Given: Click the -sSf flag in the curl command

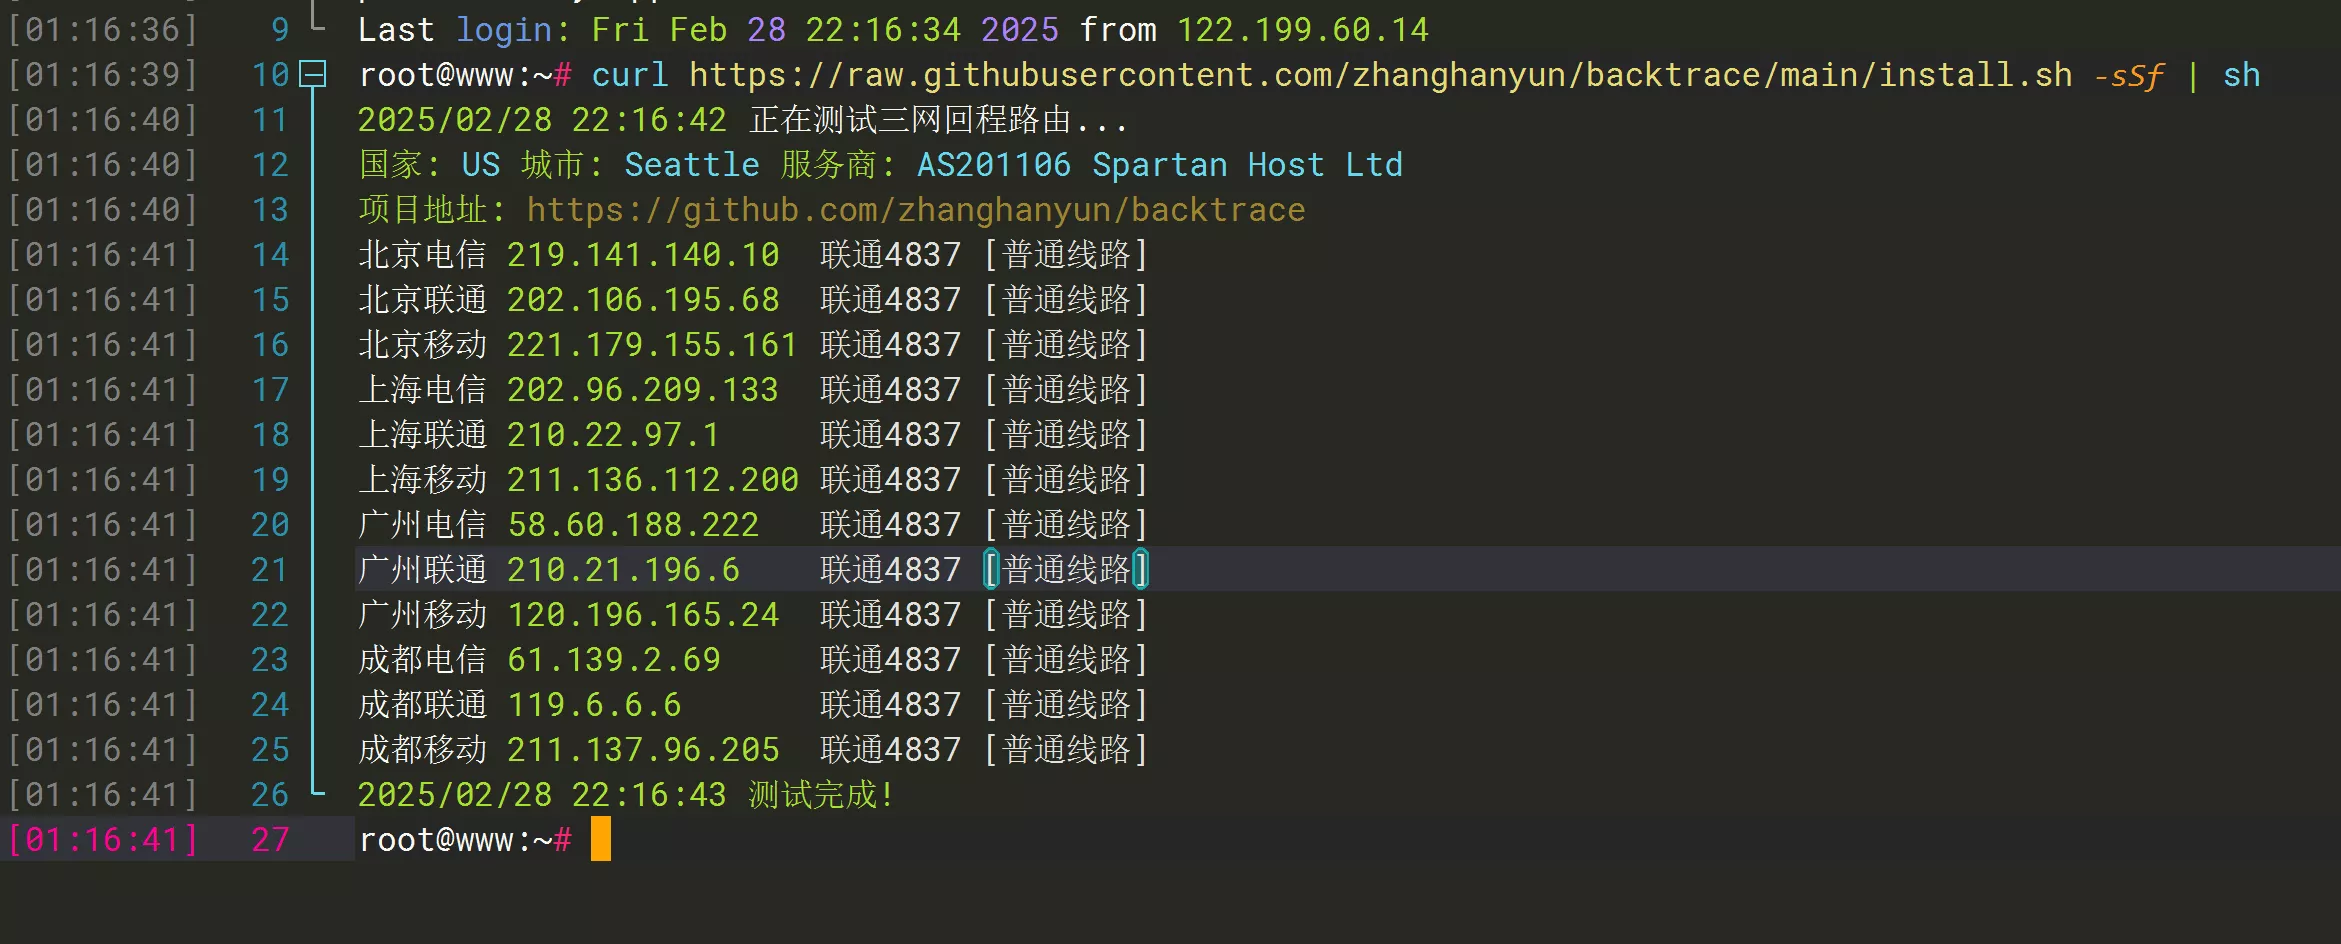Looking at the screenshot, I should point(2133,74).
